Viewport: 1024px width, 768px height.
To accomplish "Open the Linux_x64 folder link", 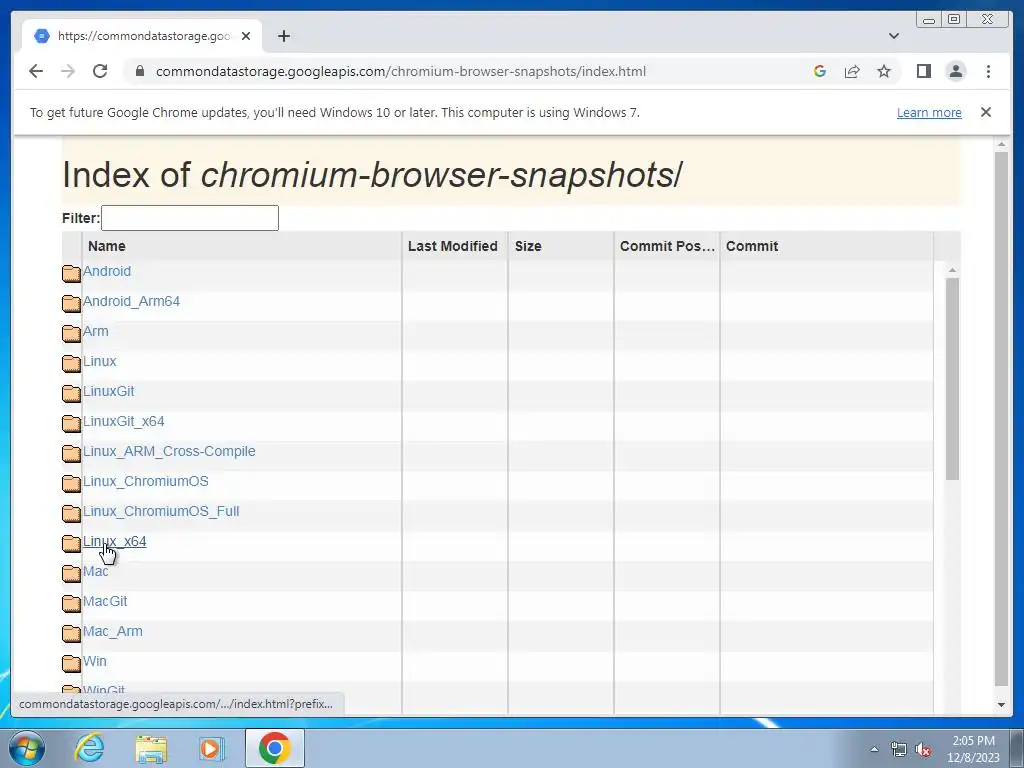I will (114, 541).
